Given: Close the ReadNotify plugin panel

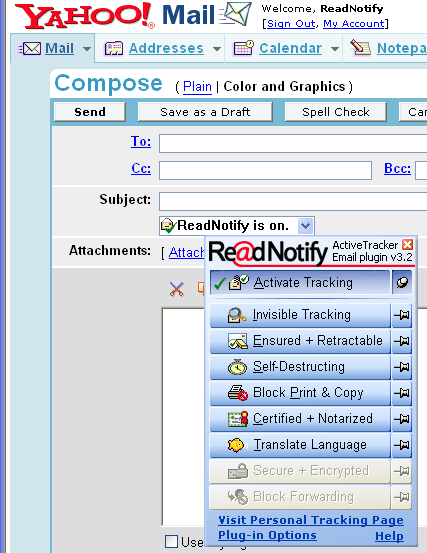Looking at the screenshot, I should [408, 244].
